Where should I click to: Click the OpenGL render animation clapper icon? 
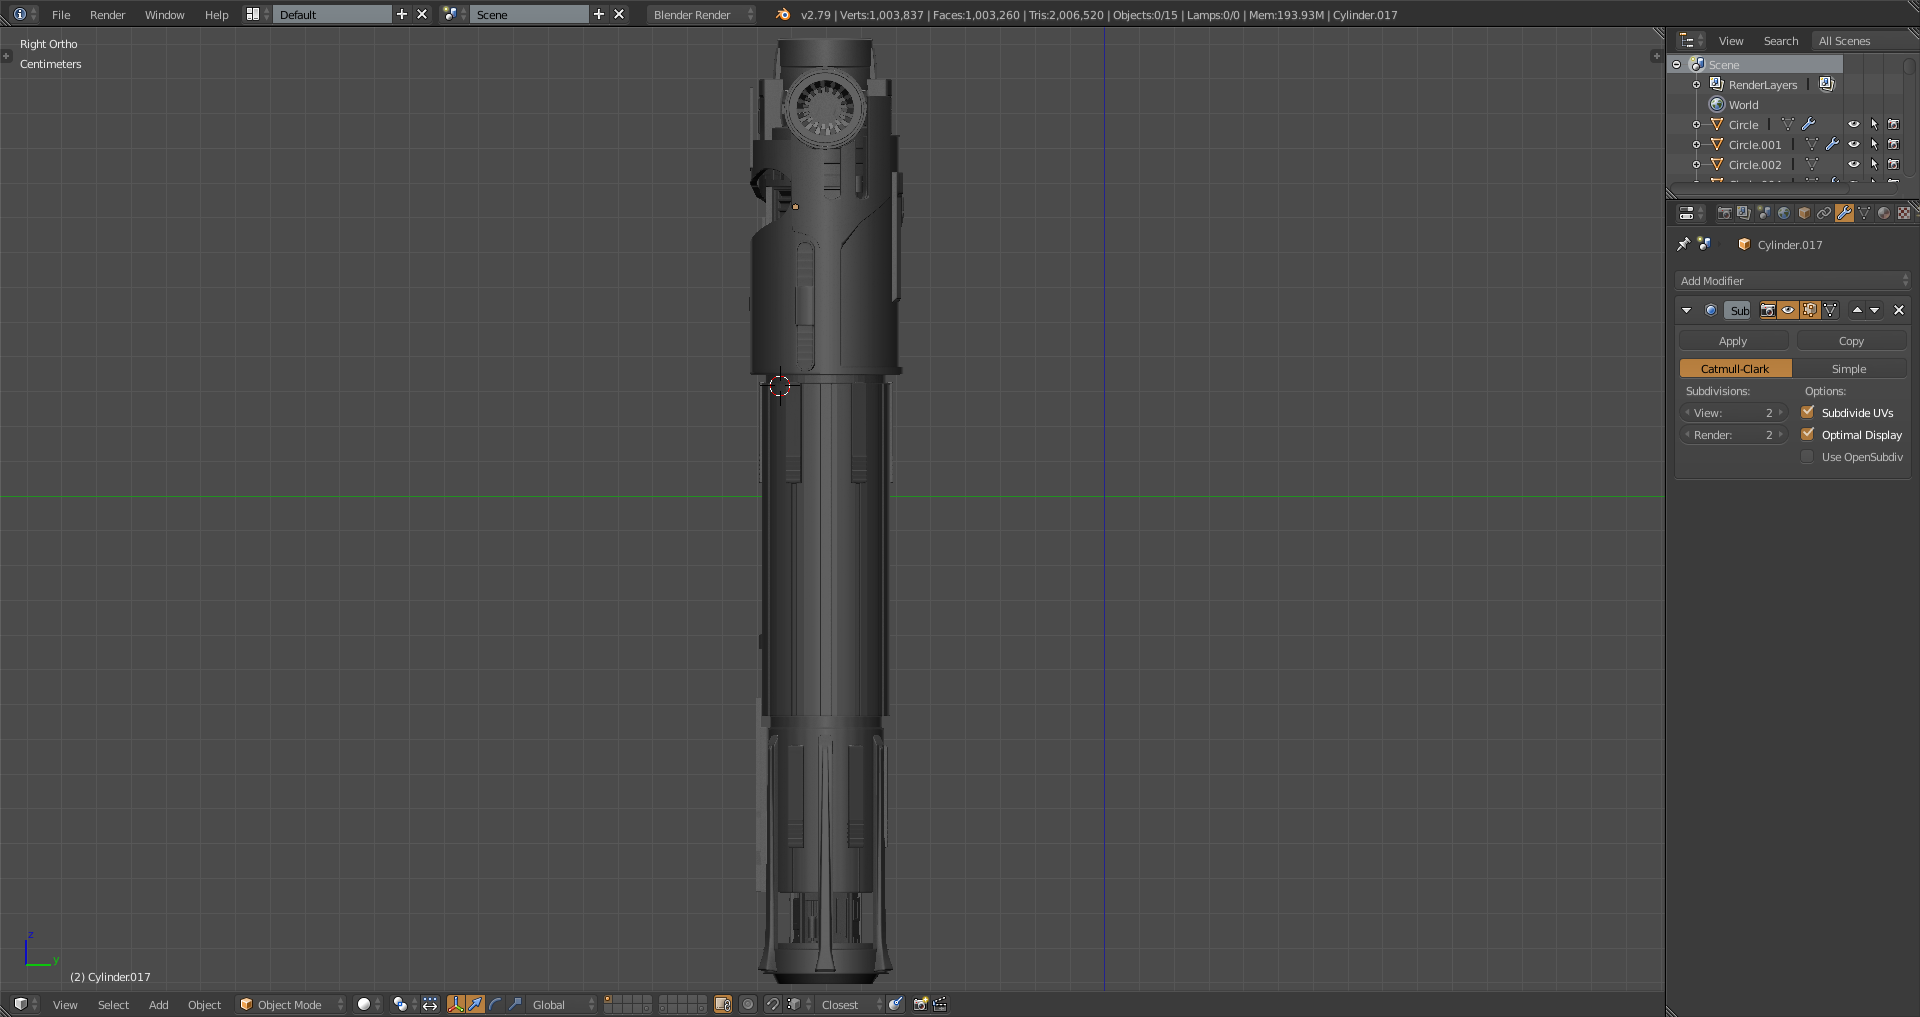coord(940,1004)
